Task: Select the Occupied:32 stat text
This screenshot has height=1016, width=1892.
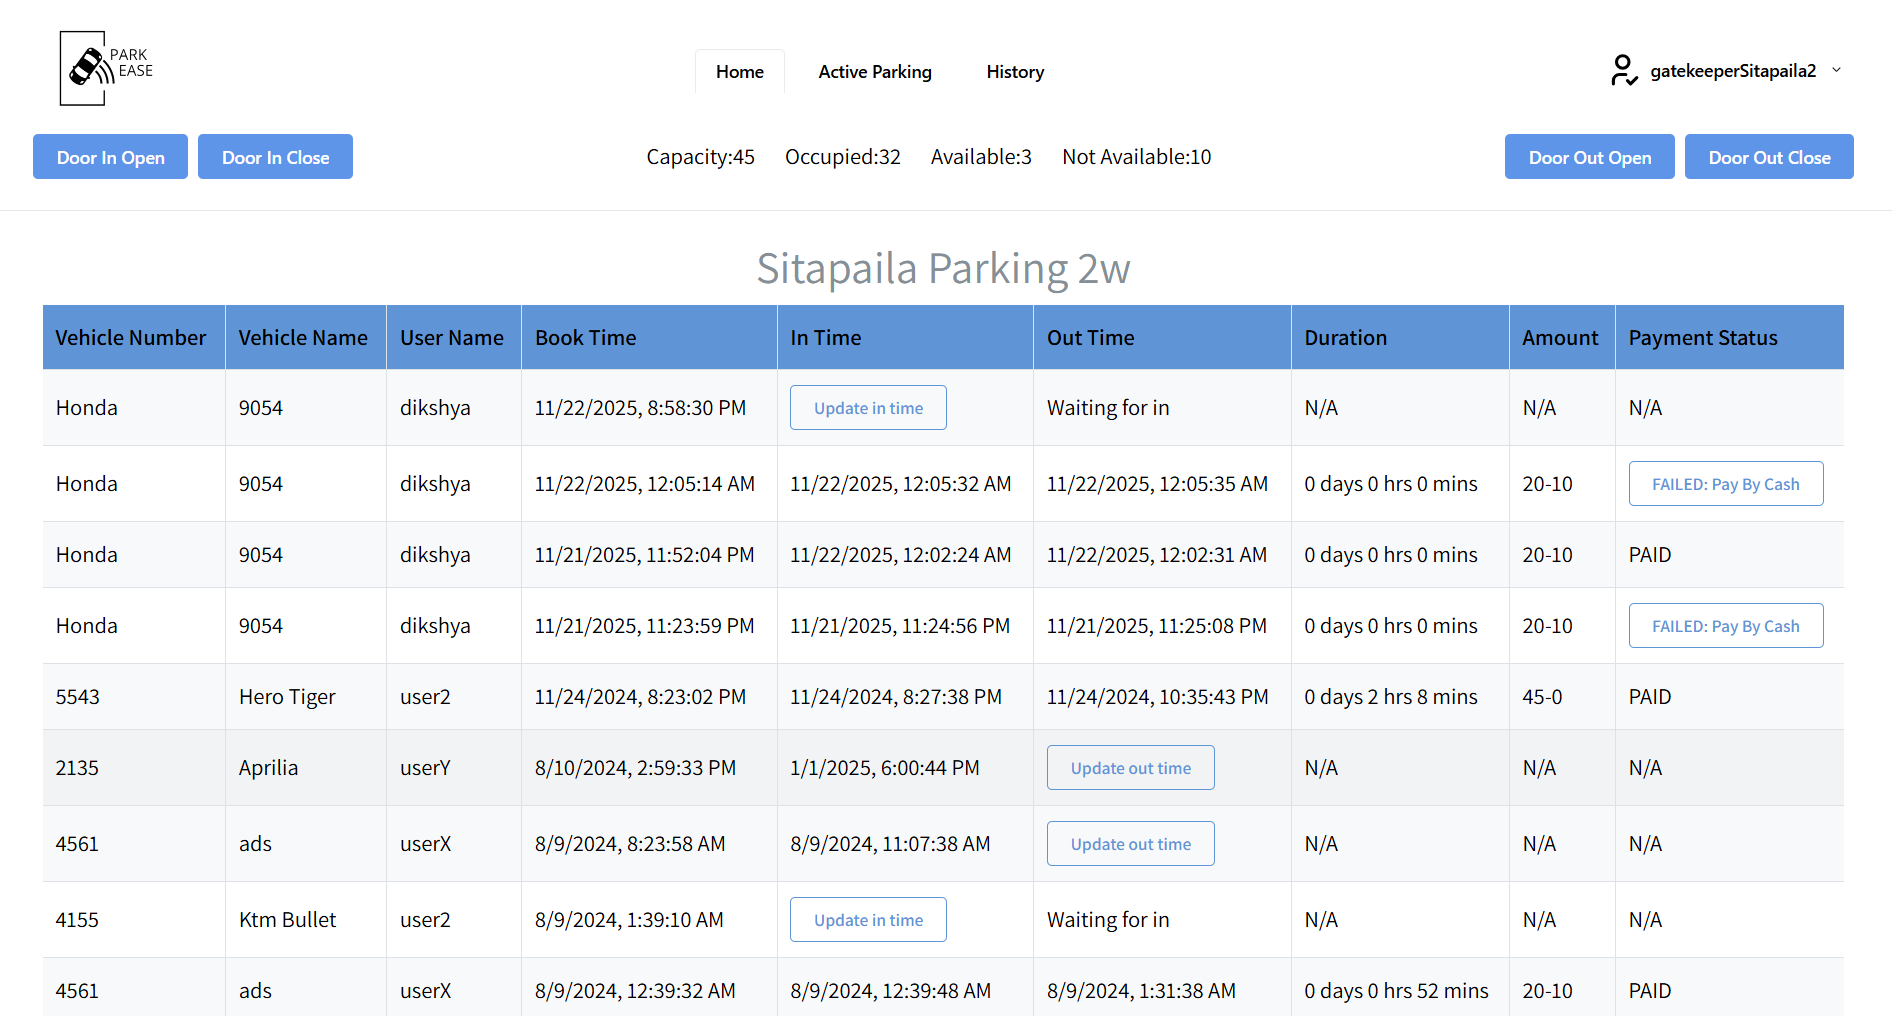Action: [x=842, y=156]
